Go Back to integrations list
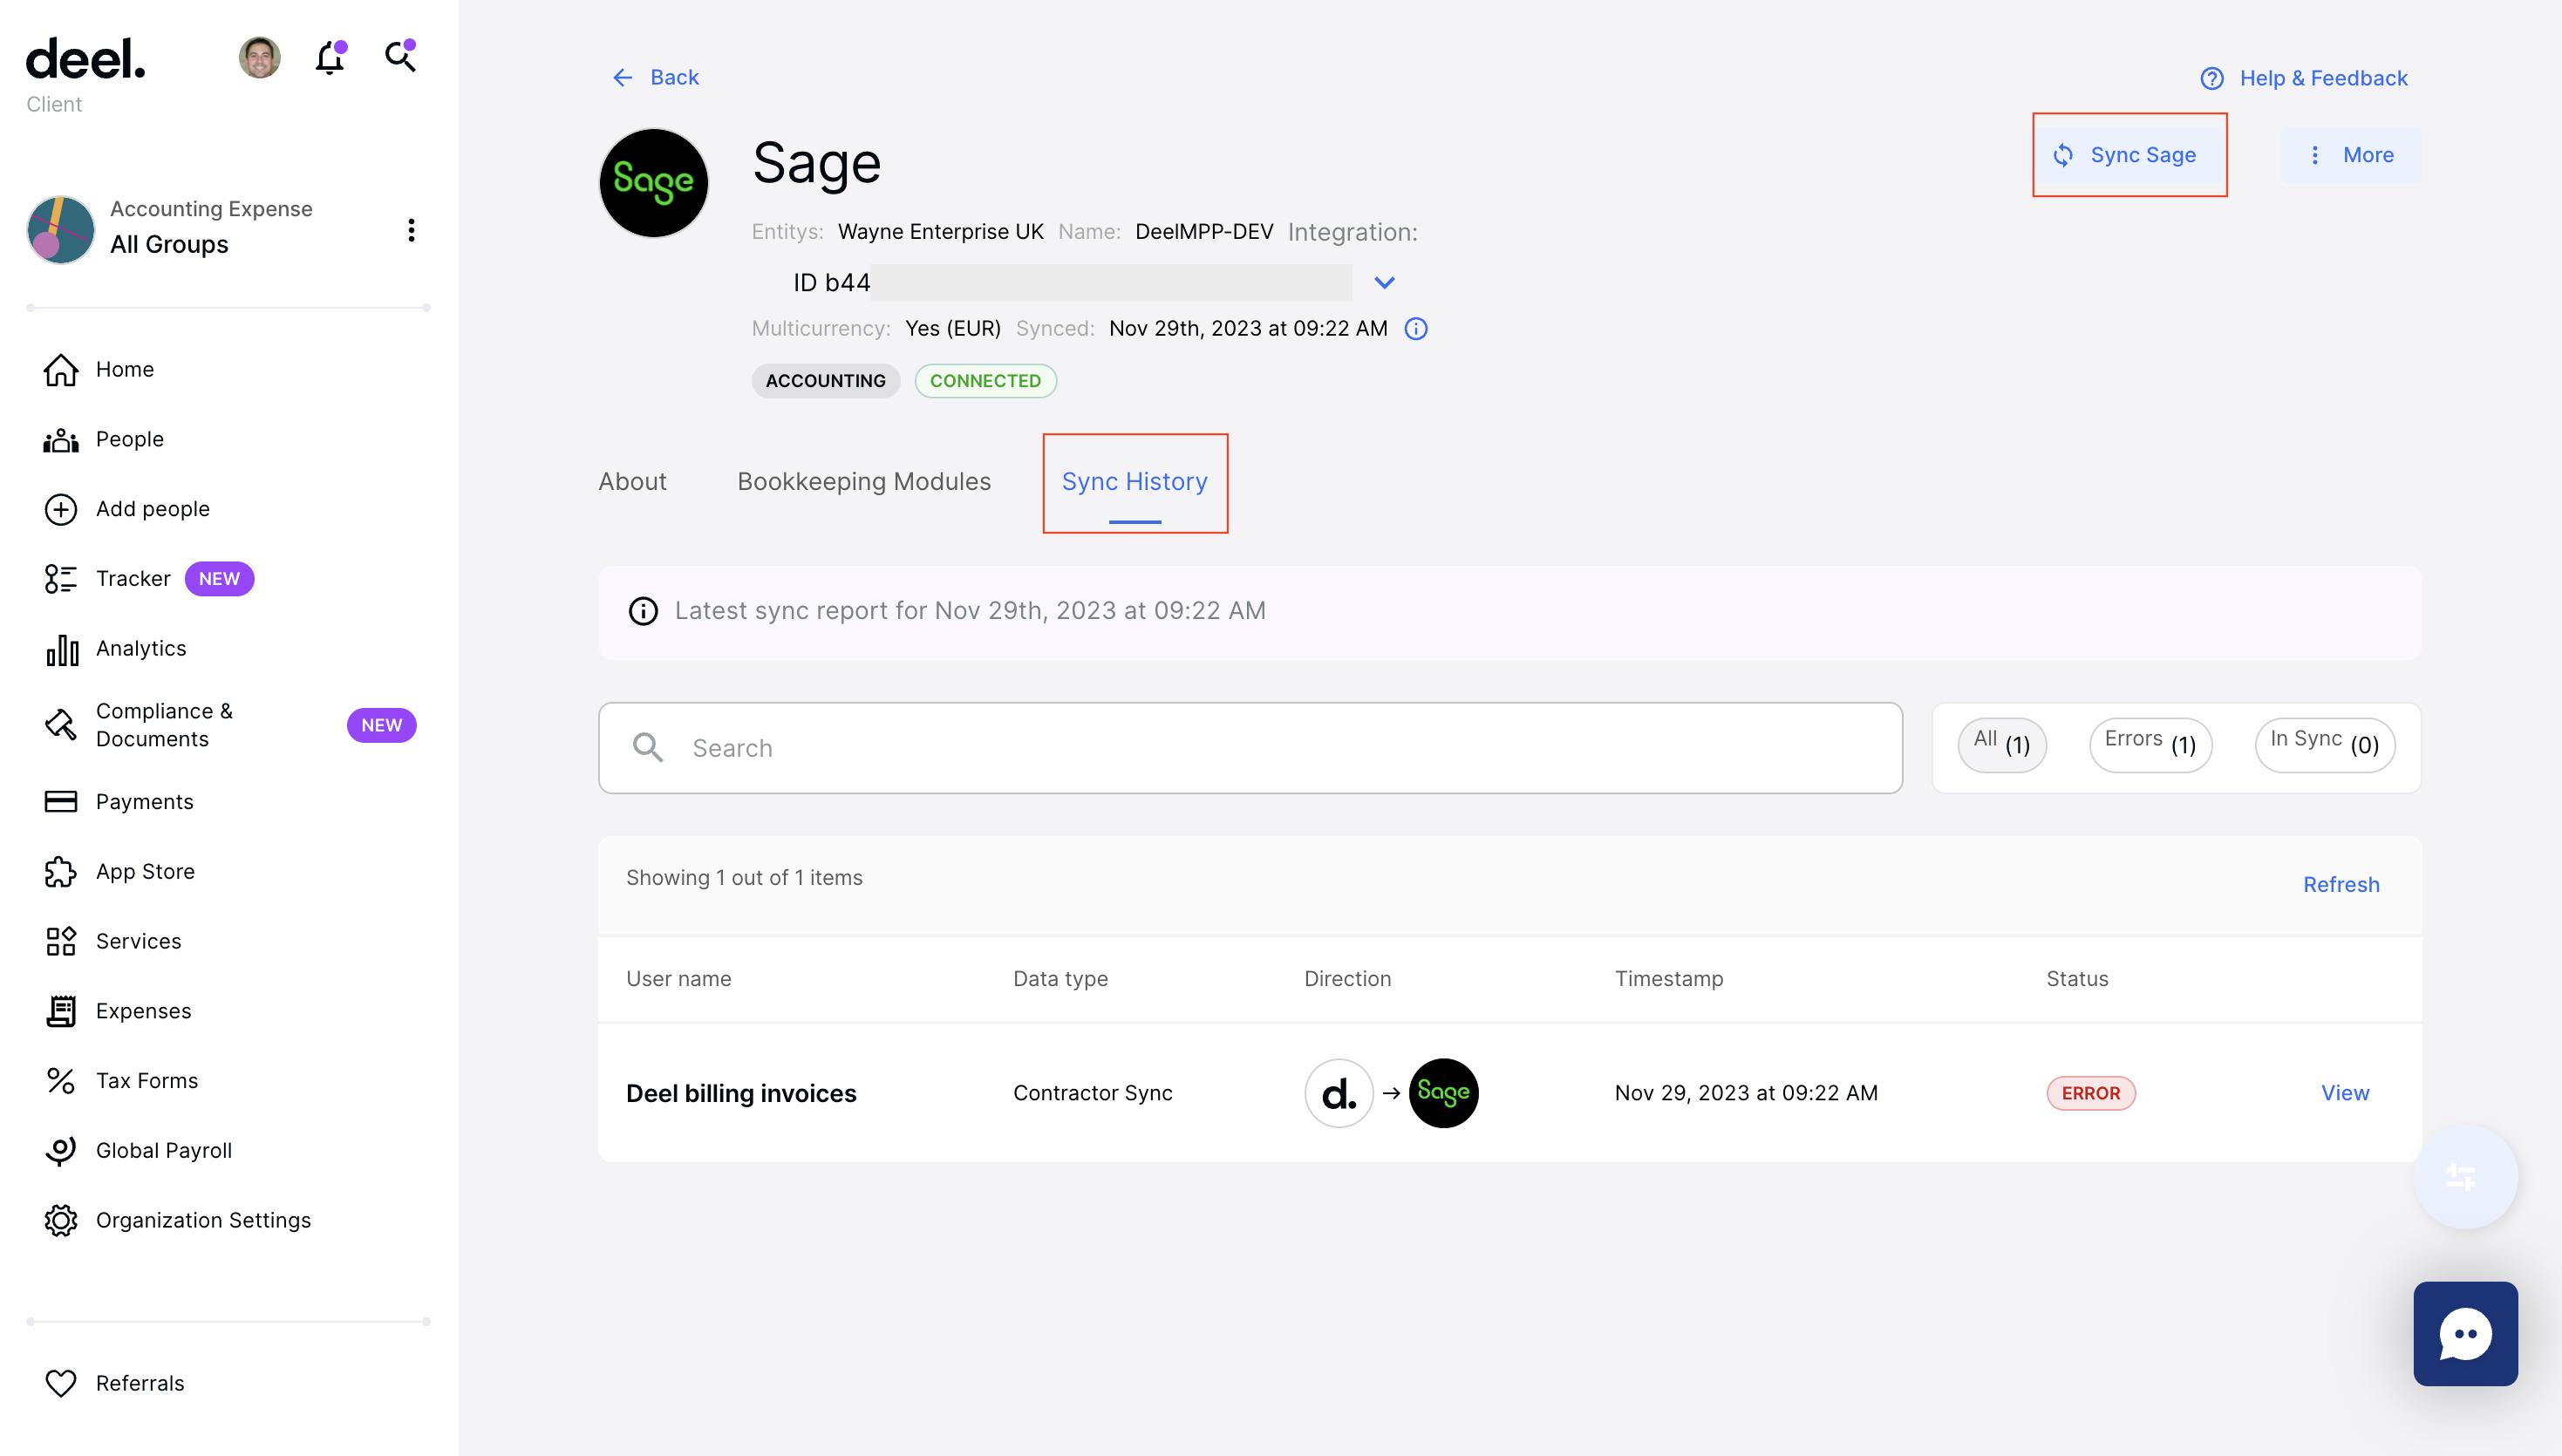Image resolution: width=2562 pixels, height=1456 pixels. 655,77
